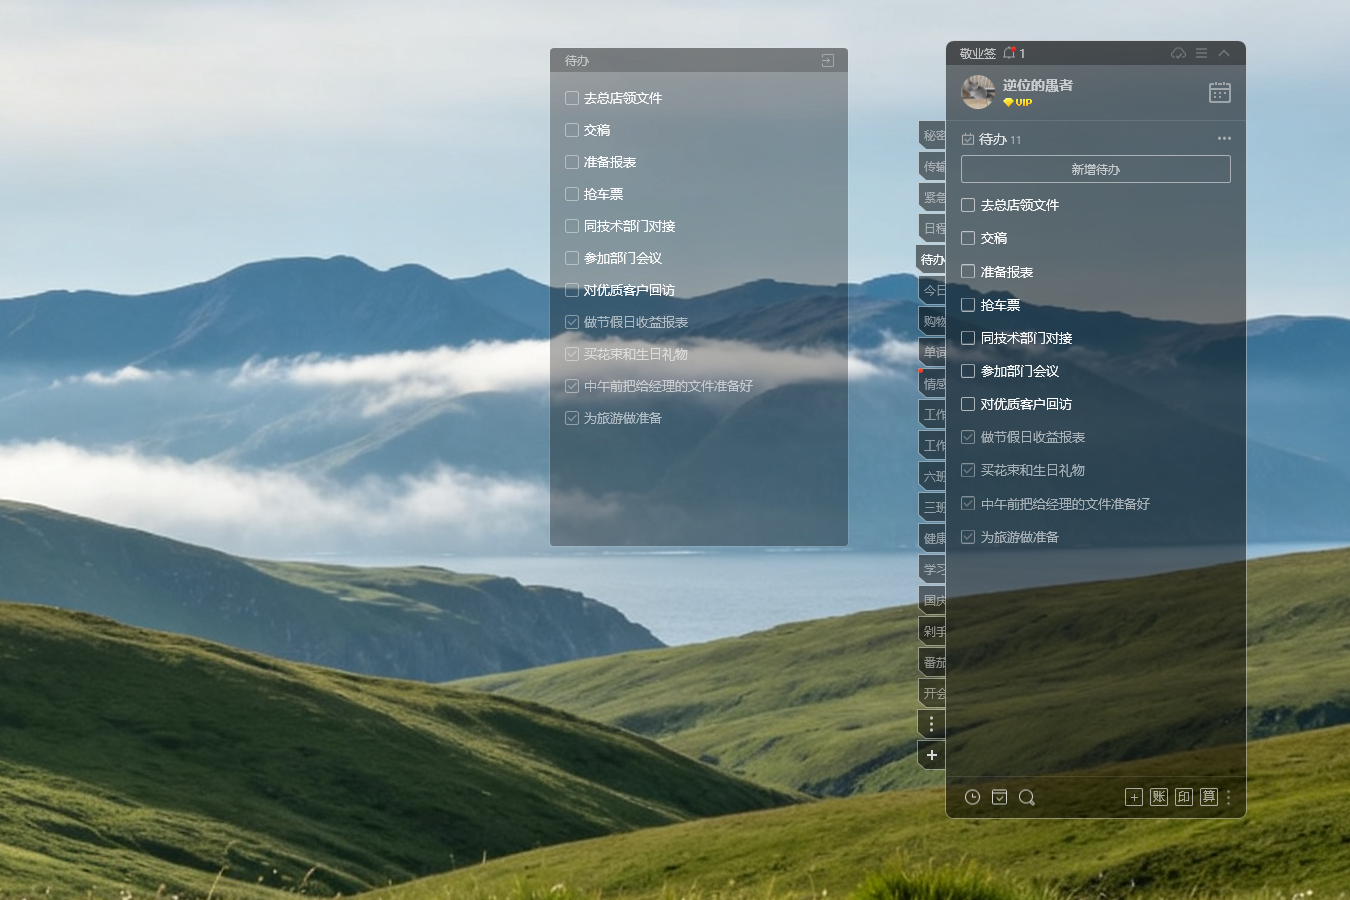Tick 准备报表 checkbox in main 敬业签 list

tap(968, 271)
